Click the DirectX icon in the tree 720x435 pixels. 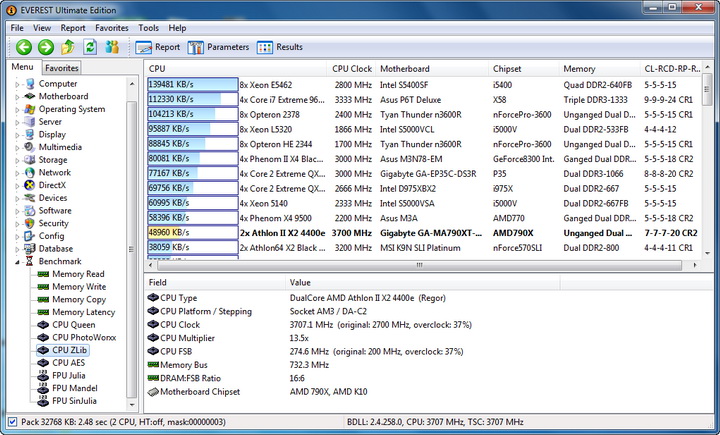[x=30, y=185]
